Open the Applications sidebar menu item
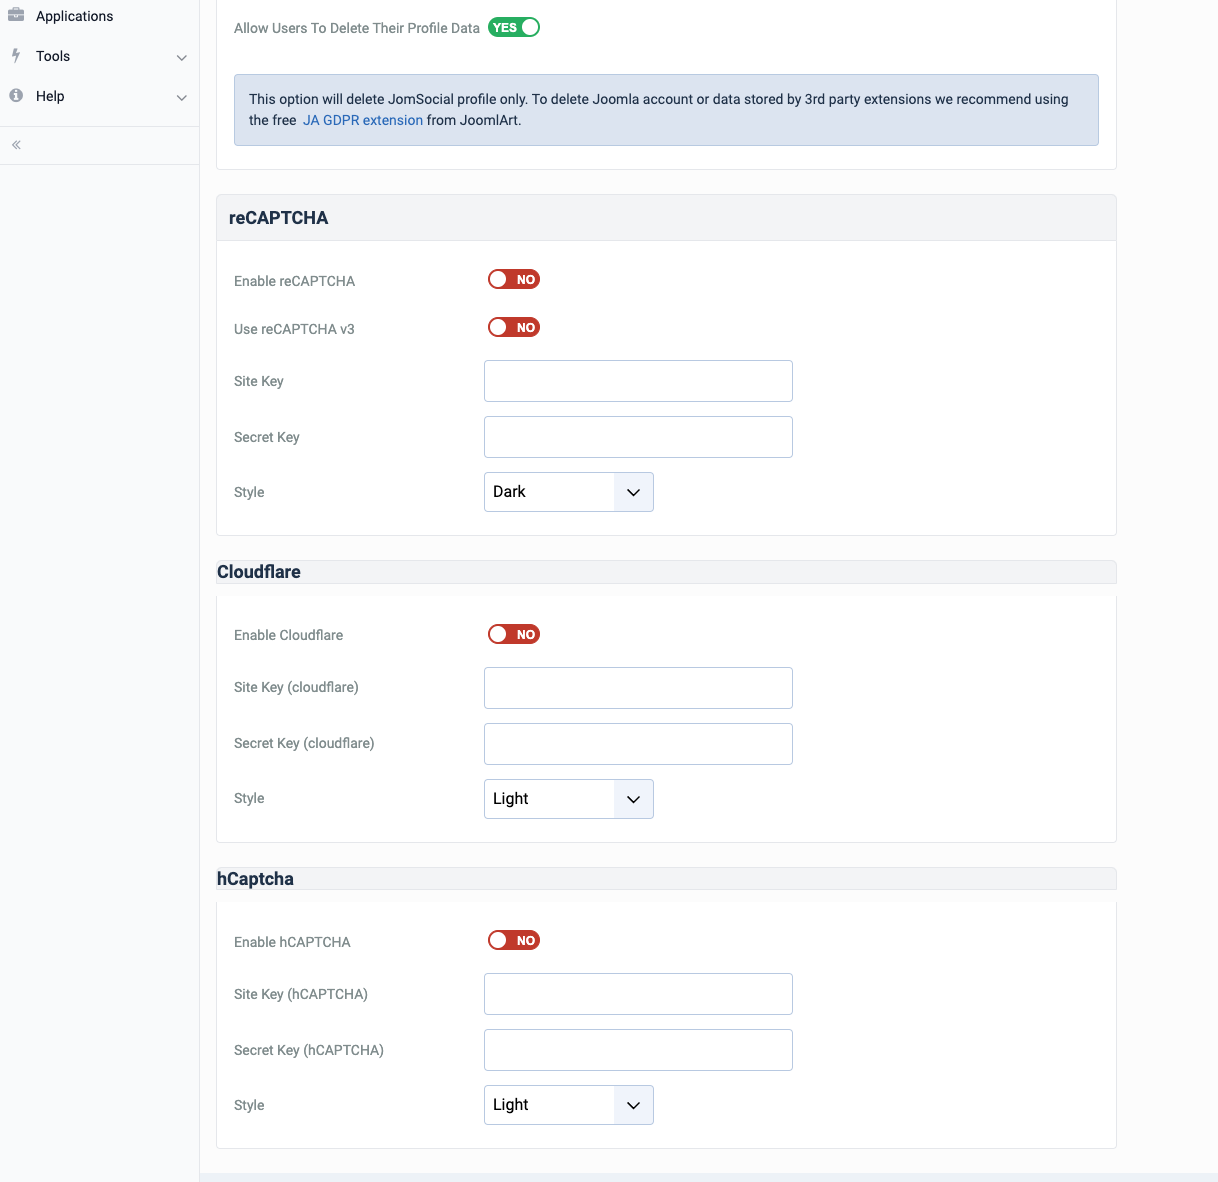1218x1182 pixels. coord(74,16)
